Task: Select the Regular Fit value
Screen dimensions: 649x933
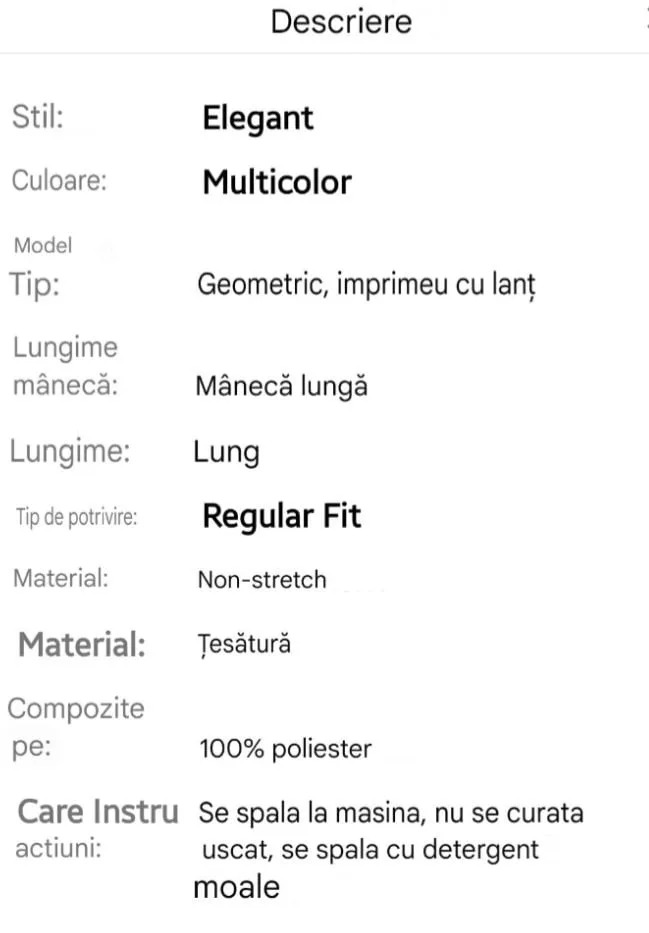Action: [x=281, y=516]
